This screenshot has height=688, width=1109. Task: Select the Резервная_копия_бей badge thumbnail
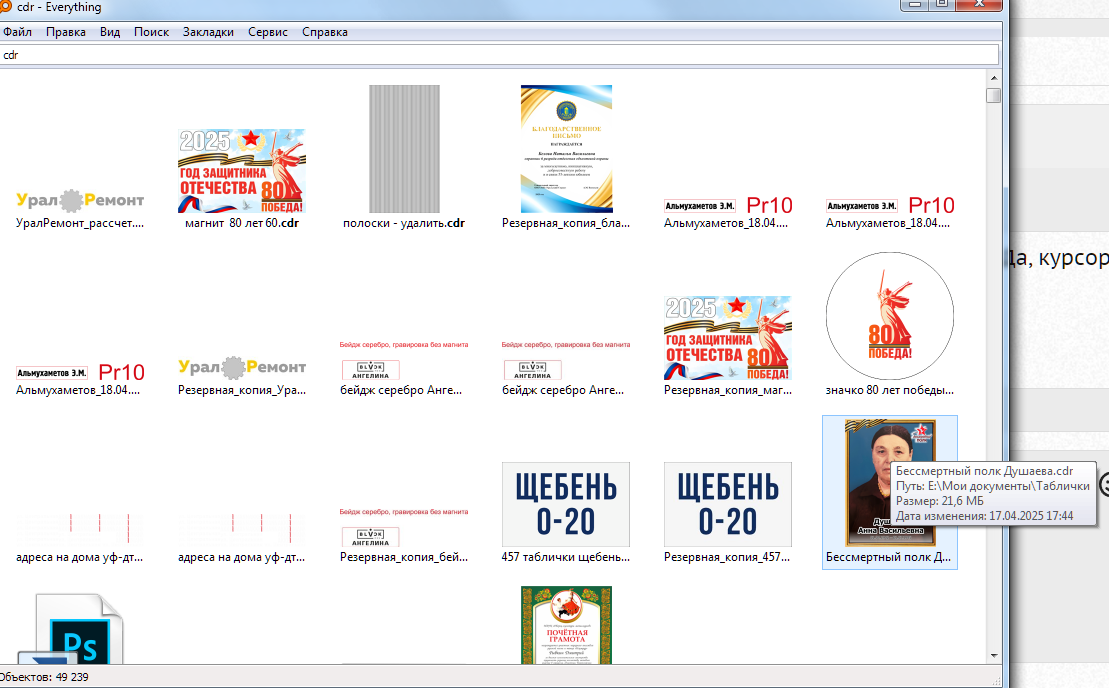click(404, 527)
